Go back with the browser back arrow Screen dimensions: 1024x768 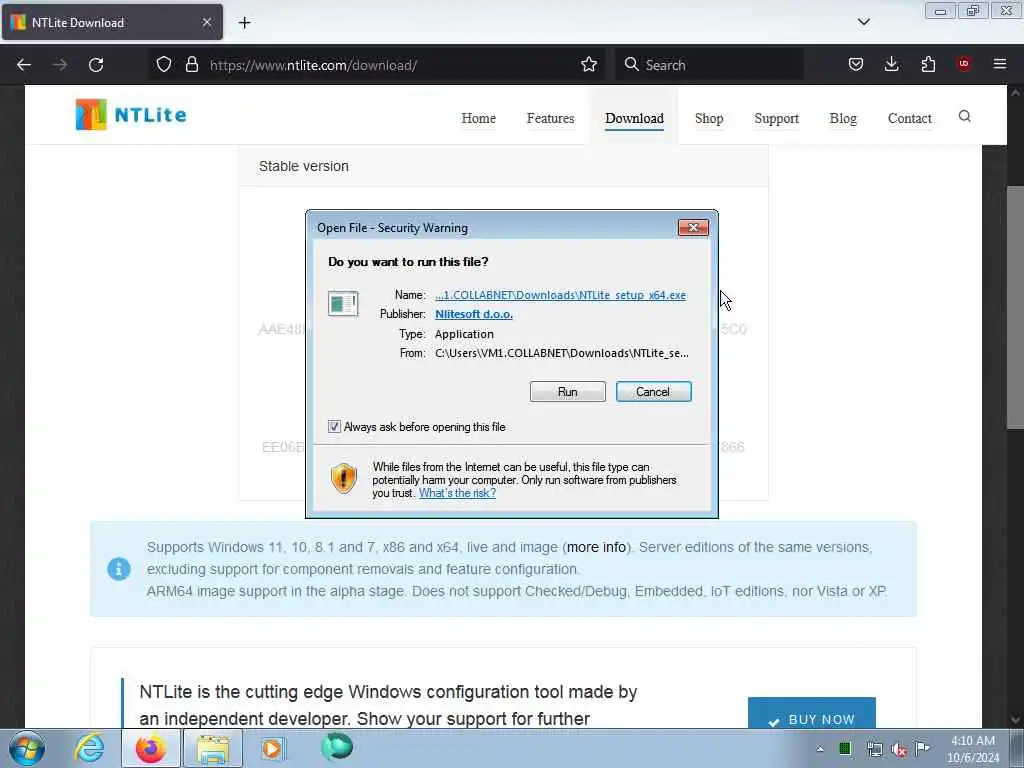coord(24,65)
